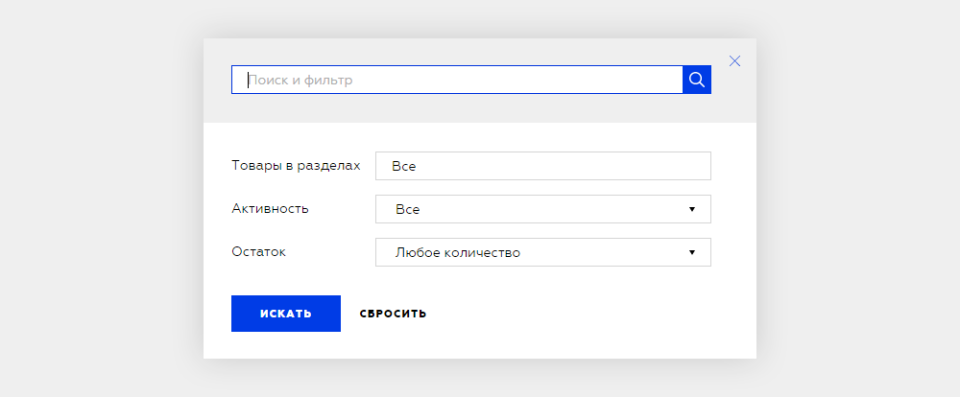Click the blue magnifier search icon
This screenshot has height=397, width=960.
697,80
